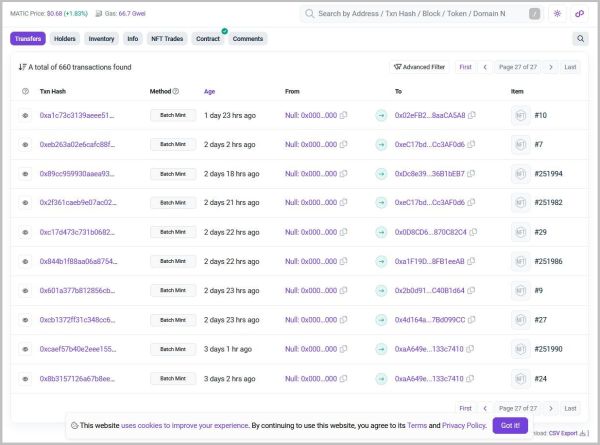Open the Contract tab
600x445 pixels.
pyautogui.click(x=208, y=39)
